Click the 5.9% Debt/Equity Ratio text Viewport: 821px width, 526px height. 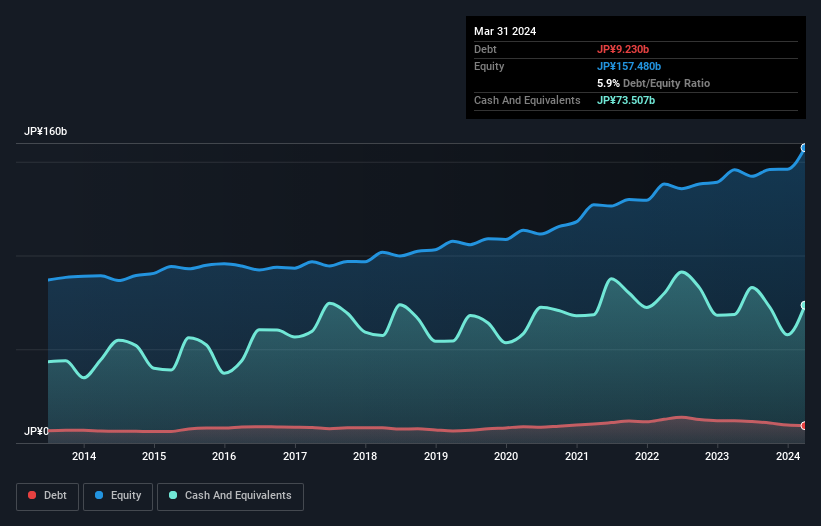653,83
